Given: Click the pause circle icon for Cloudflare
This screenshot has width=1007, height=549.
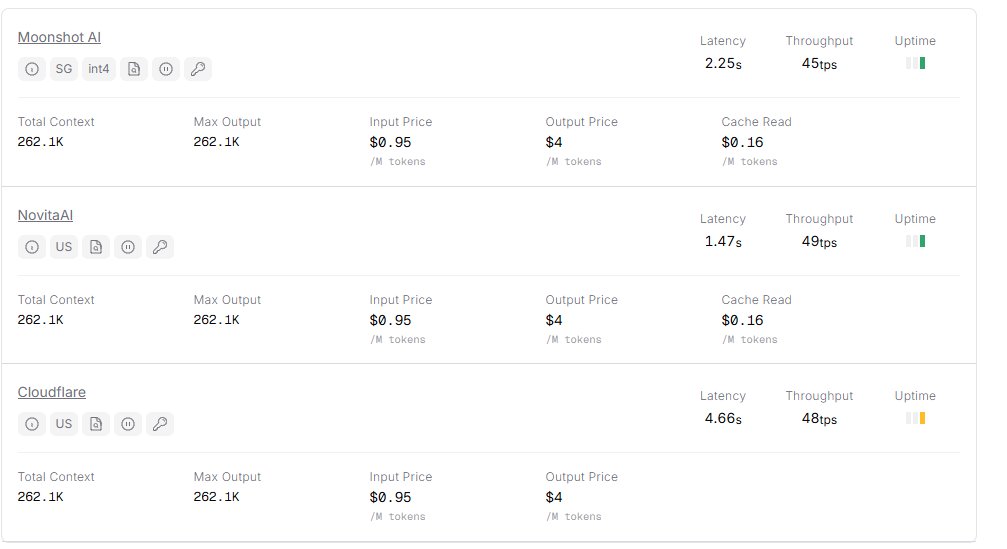Looking at the screenshot, I should coord(128,424).
